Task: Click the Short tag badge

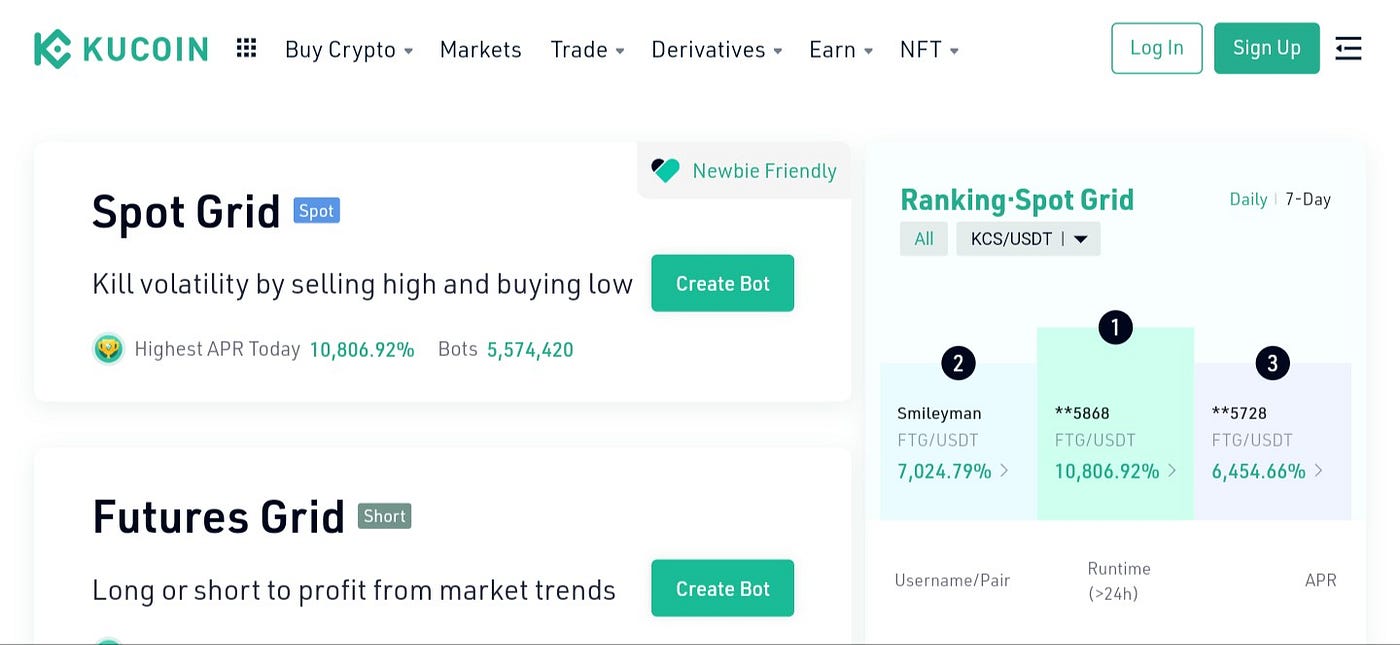Action: click(385, 516)
